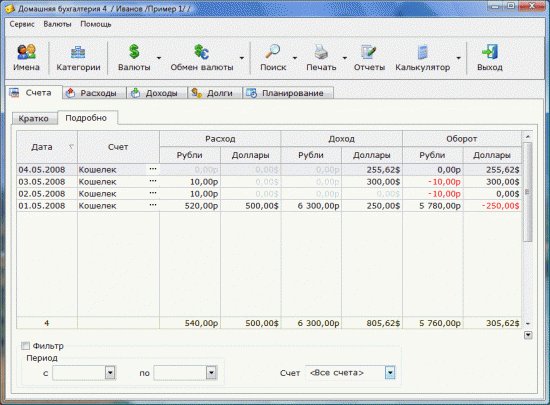Expand the period end date 'по' dropdown
Image resolution: width=550 pixels, height=405 pixels.
[212, 373]
